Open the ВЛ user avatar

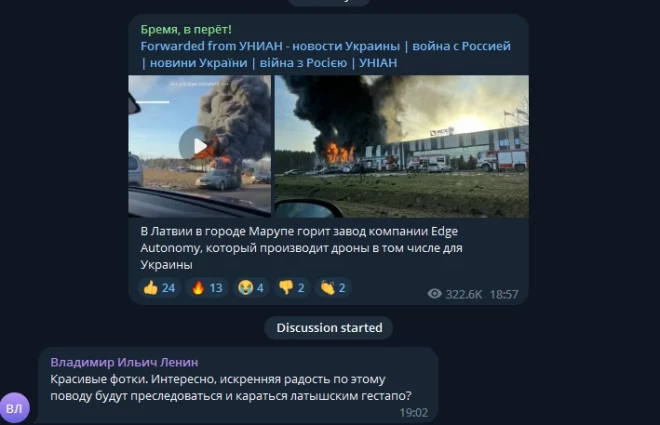tap(15, 408)
